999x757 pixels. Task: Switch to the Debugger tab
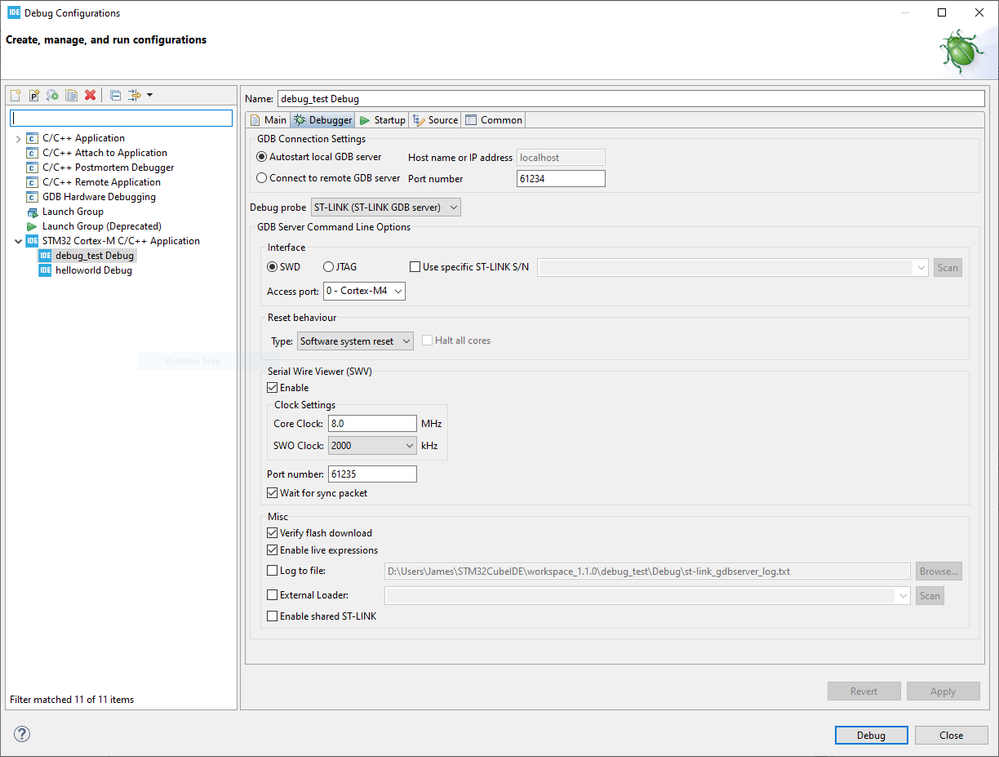(322, 120)
